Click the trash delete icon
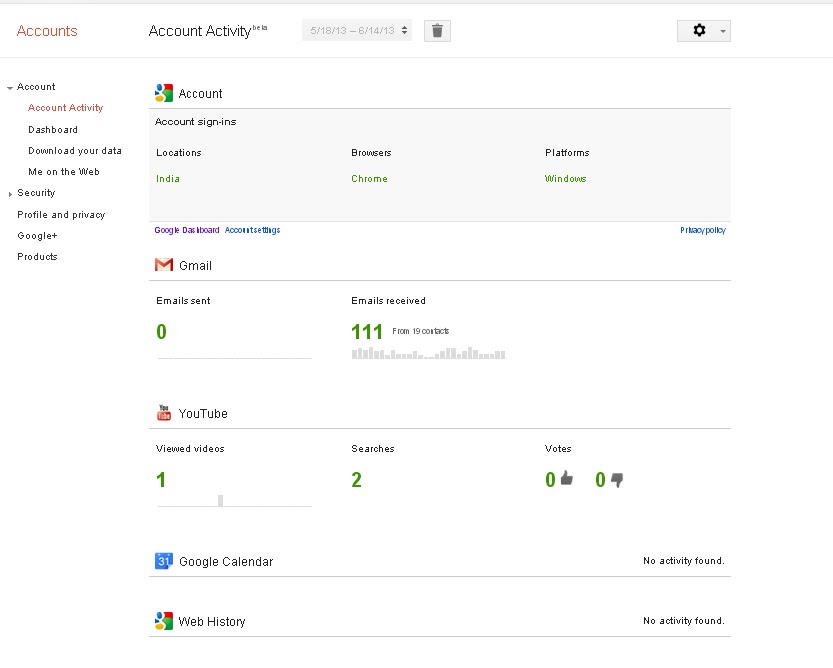 [437, 30]
